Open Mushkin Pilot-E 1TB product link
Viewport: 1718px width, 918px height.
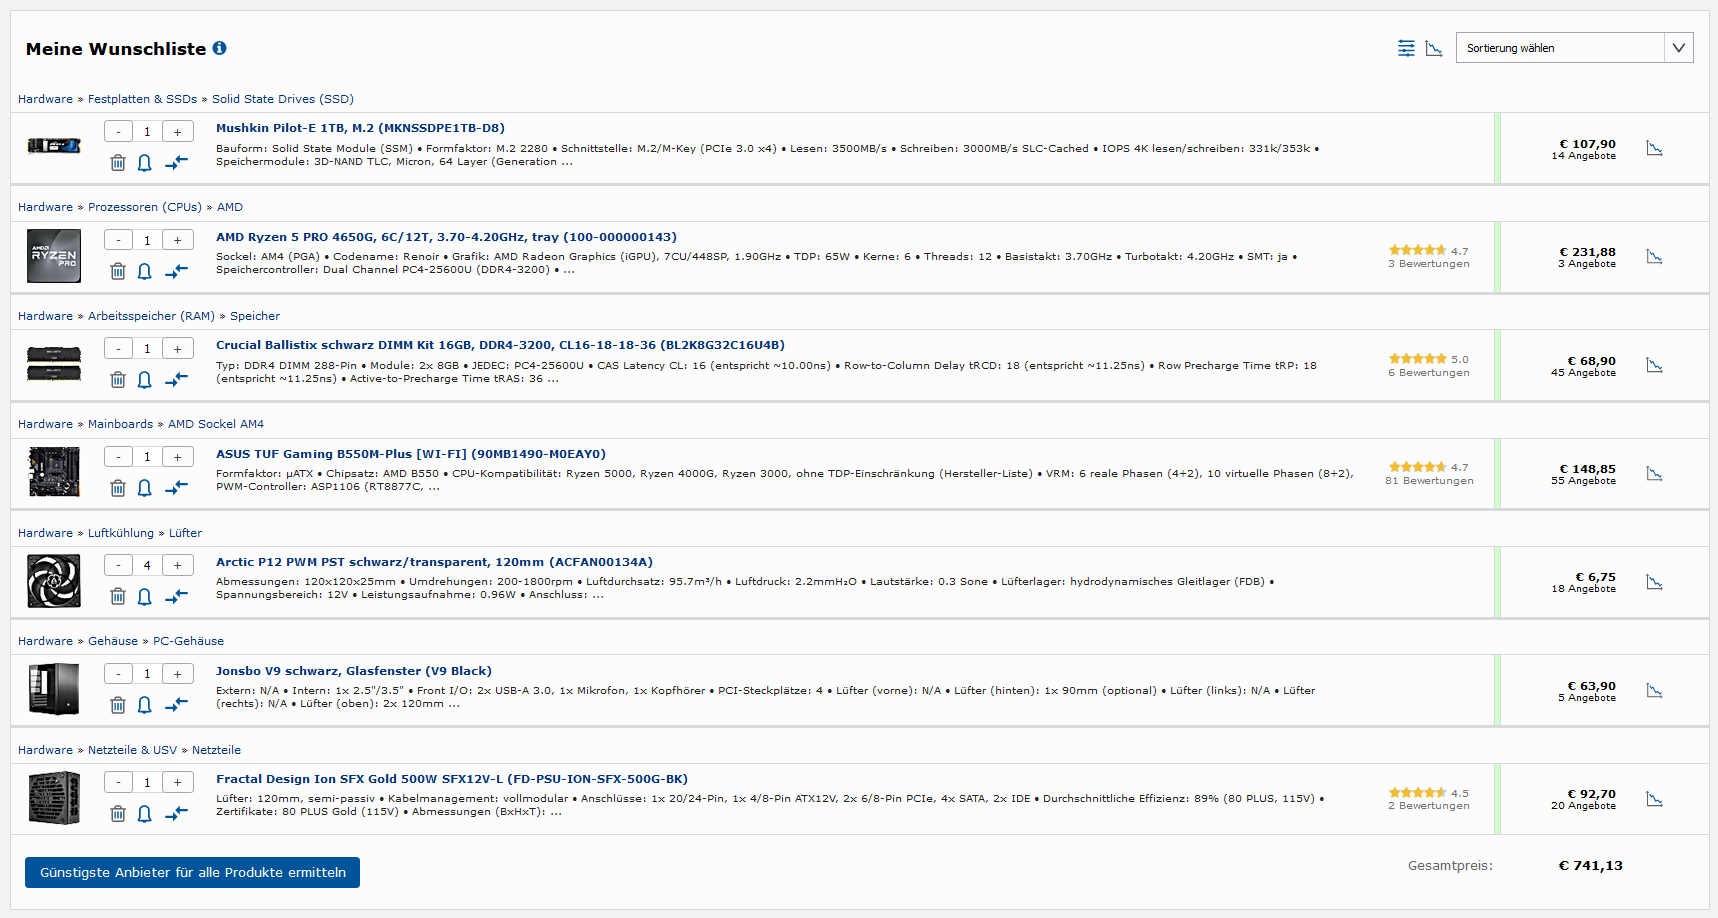click(360, 128)
